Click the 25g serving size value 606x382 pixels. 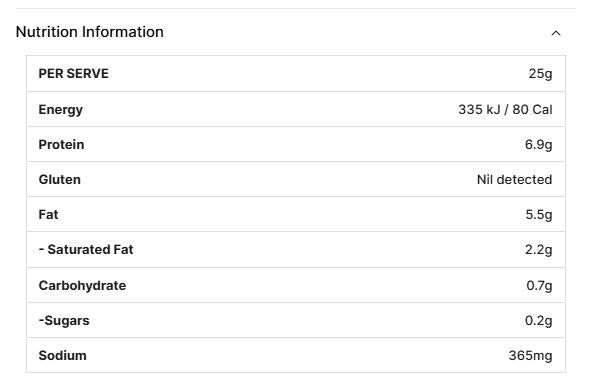540,73
